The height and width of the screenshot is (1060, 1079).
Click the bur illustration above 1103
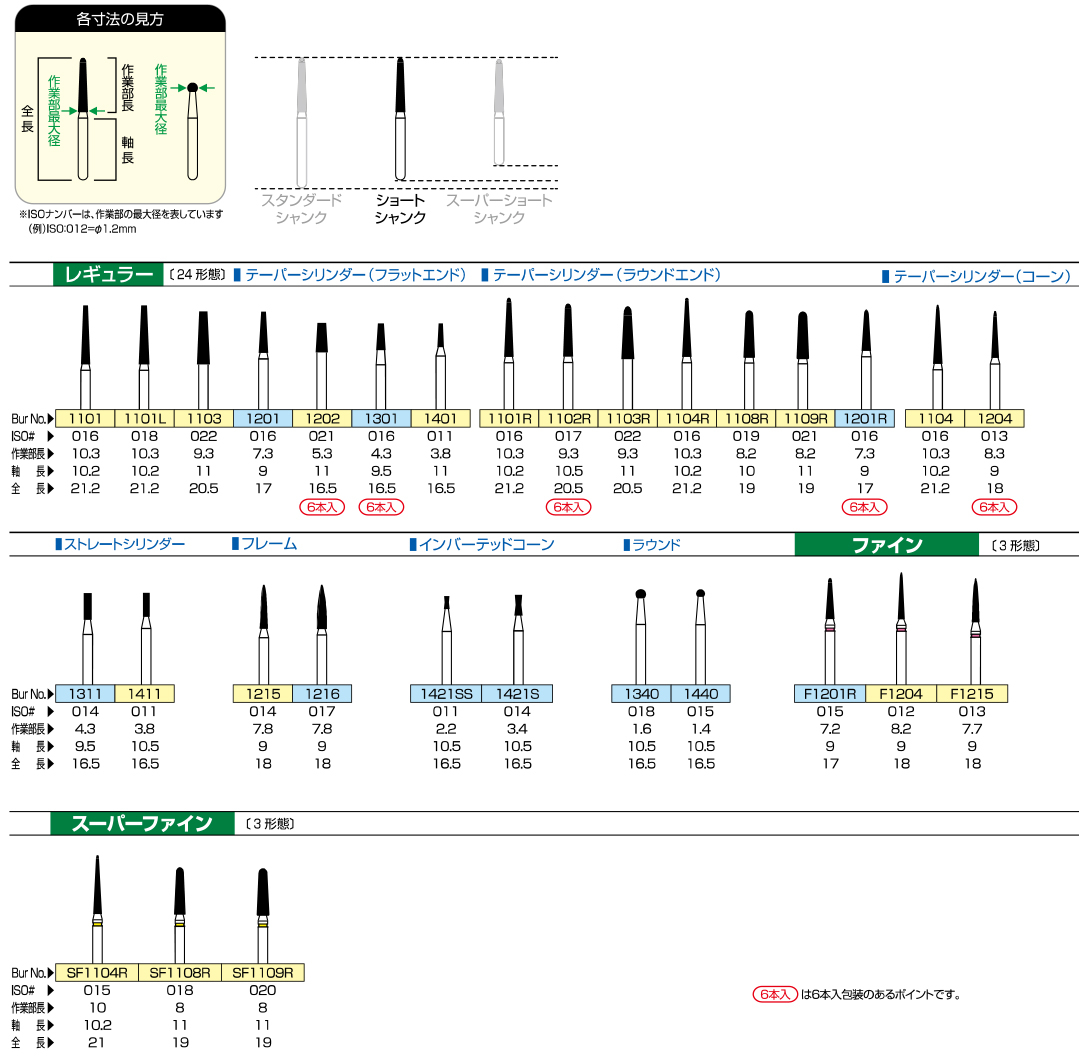point(203,355)
